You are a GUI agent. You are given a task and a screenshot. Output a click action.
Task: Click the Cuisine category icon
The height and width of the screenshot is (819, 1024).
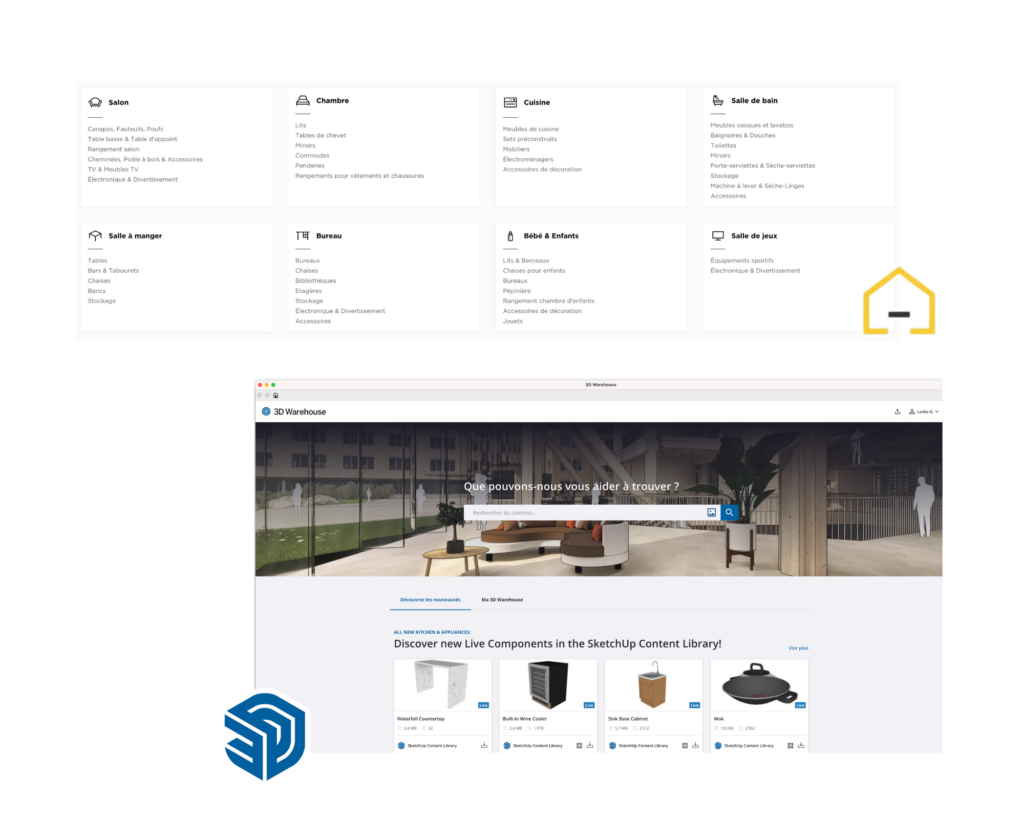[x=510, y=103]
